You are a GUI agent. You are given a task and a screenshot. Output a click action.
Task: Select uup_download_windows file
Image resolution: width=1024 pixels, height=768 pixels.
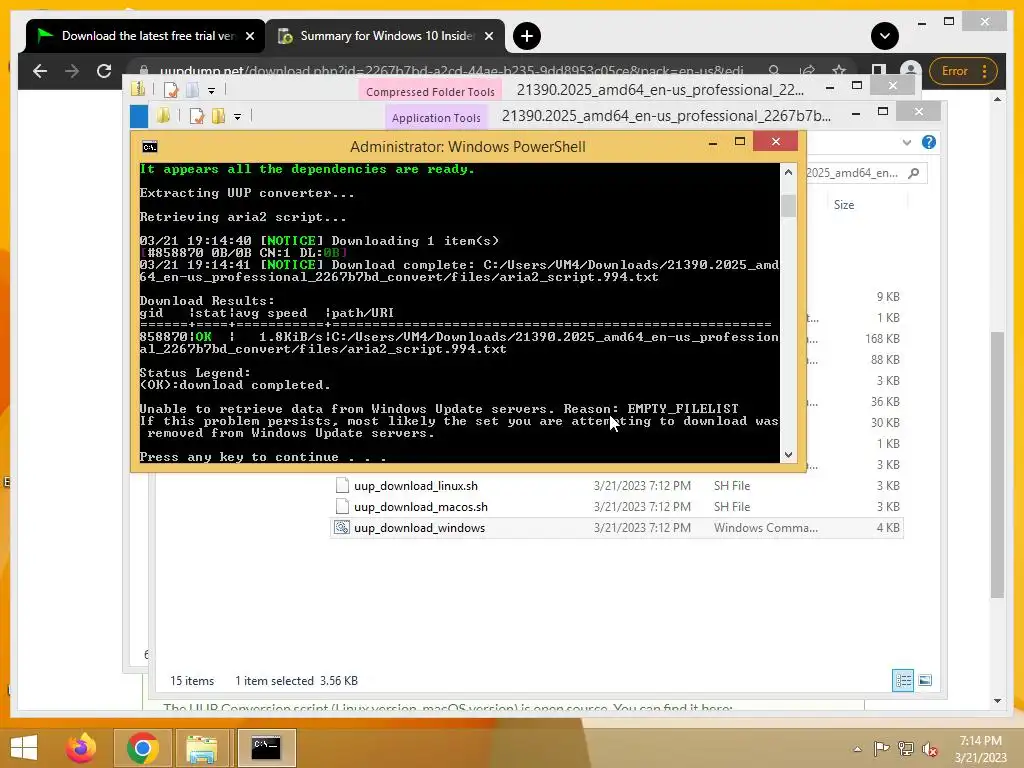click(x=419, y=528)
